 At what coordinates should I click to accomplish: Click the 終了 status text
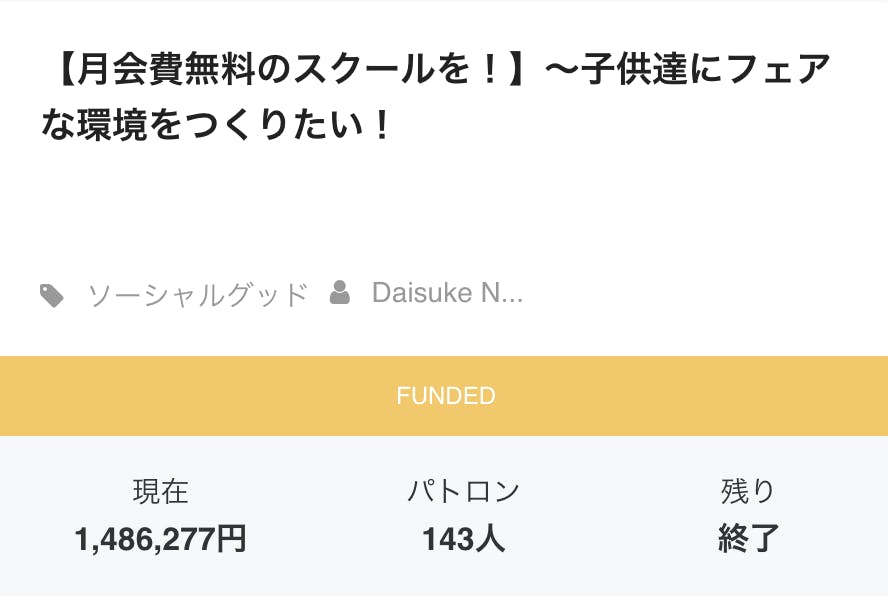[748, 540]
